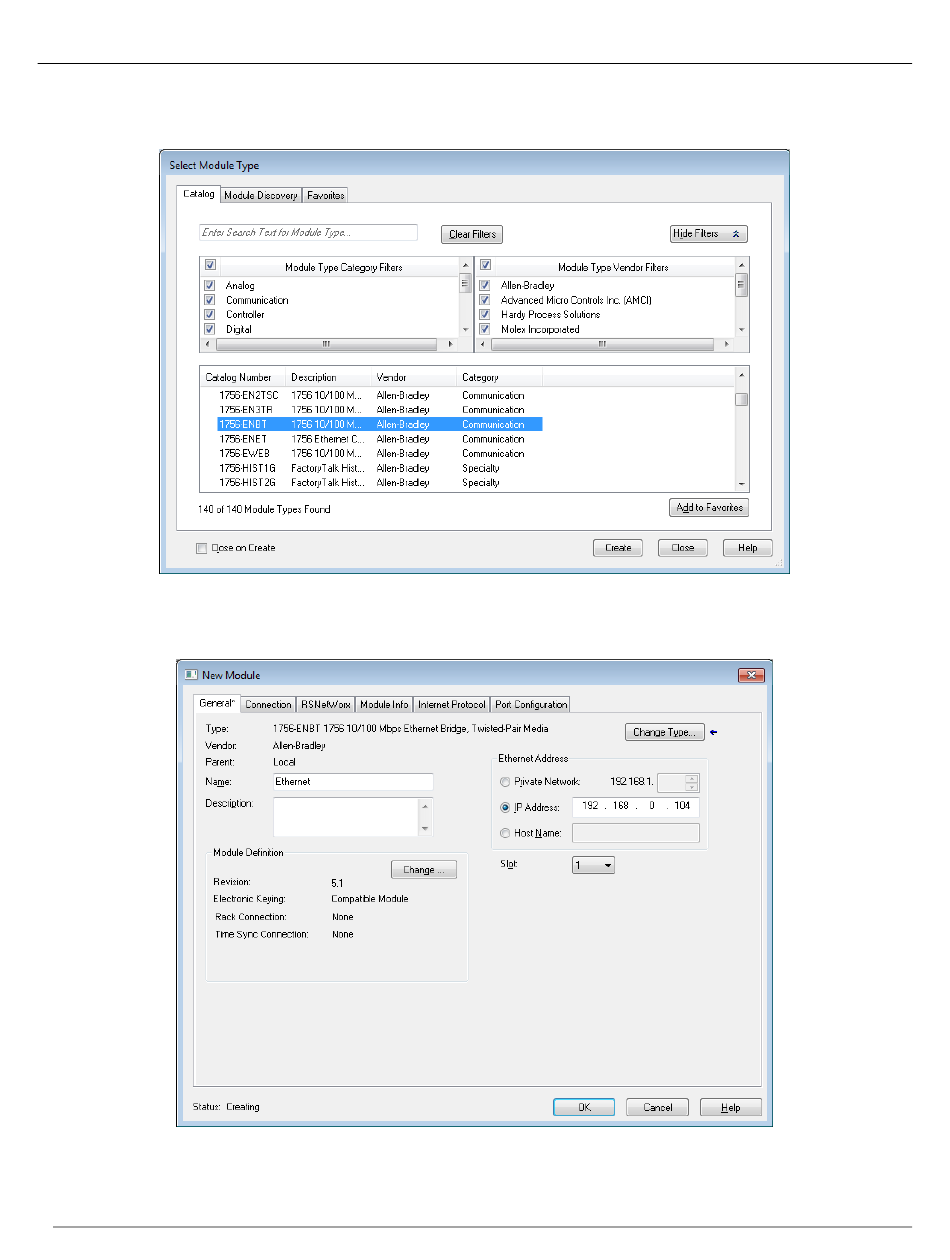Click the vendor filters vertical scrollbar thumb

point(741,285)
